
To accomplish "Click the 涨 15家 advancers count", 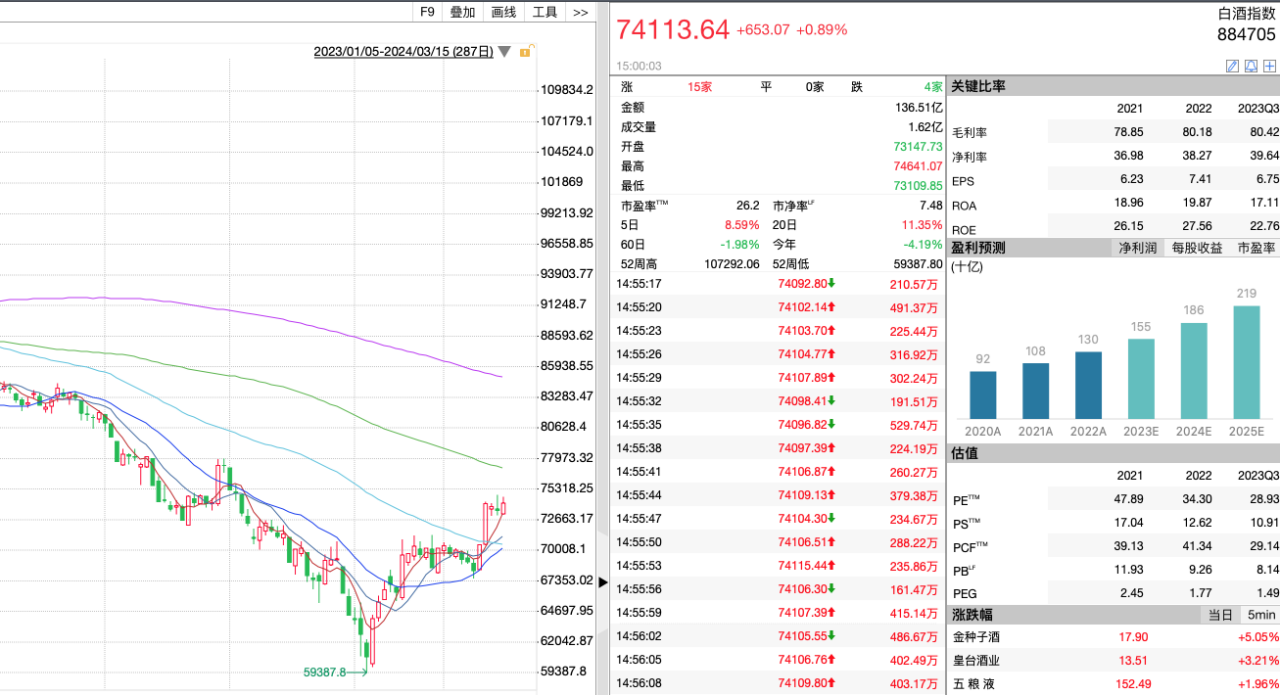I will point(699,87).
